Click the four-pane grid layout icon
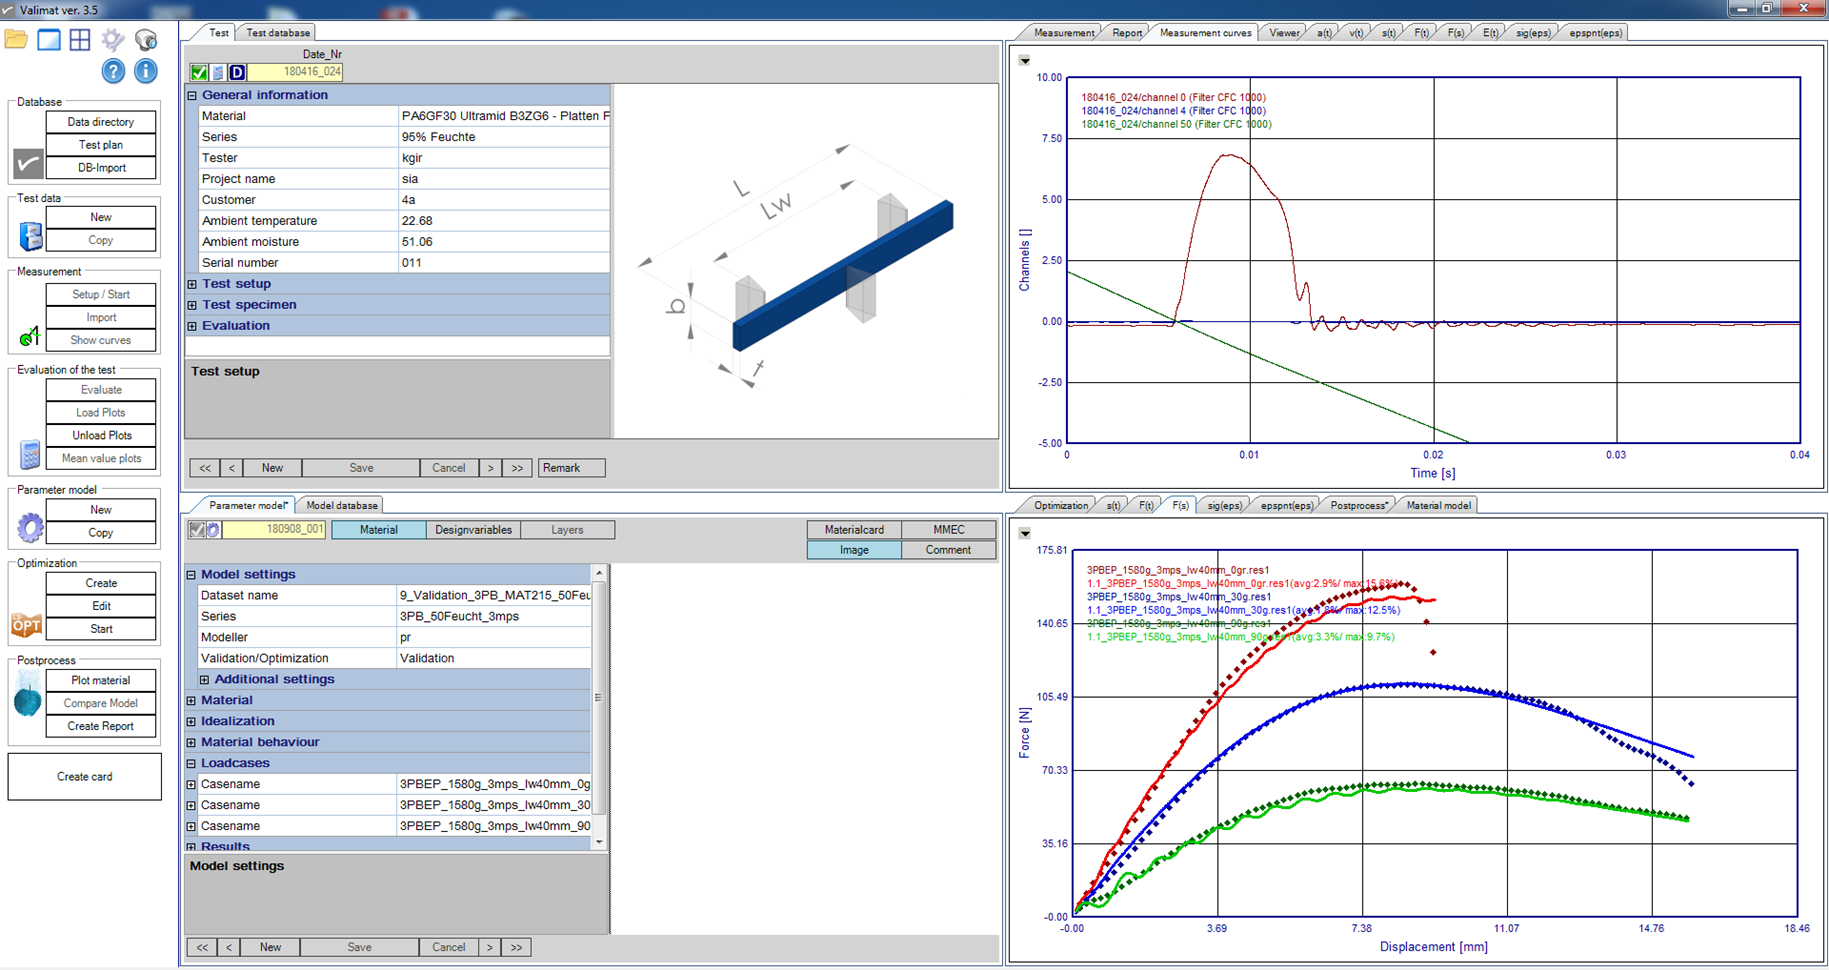Screen dimensions: 1829x970 coord(80,40)
